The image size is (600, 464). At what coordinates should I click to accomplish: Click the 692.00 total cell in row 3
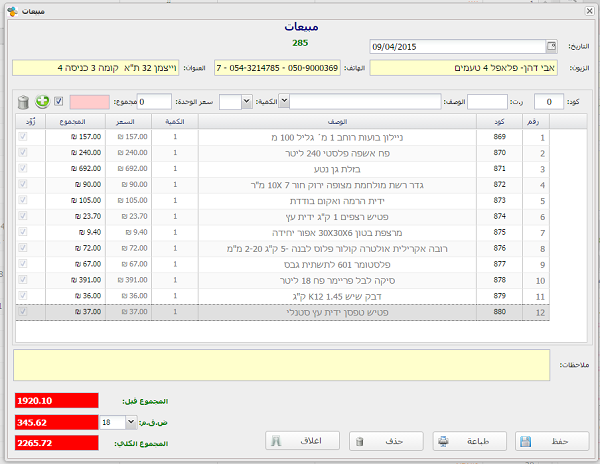point(75,169)
